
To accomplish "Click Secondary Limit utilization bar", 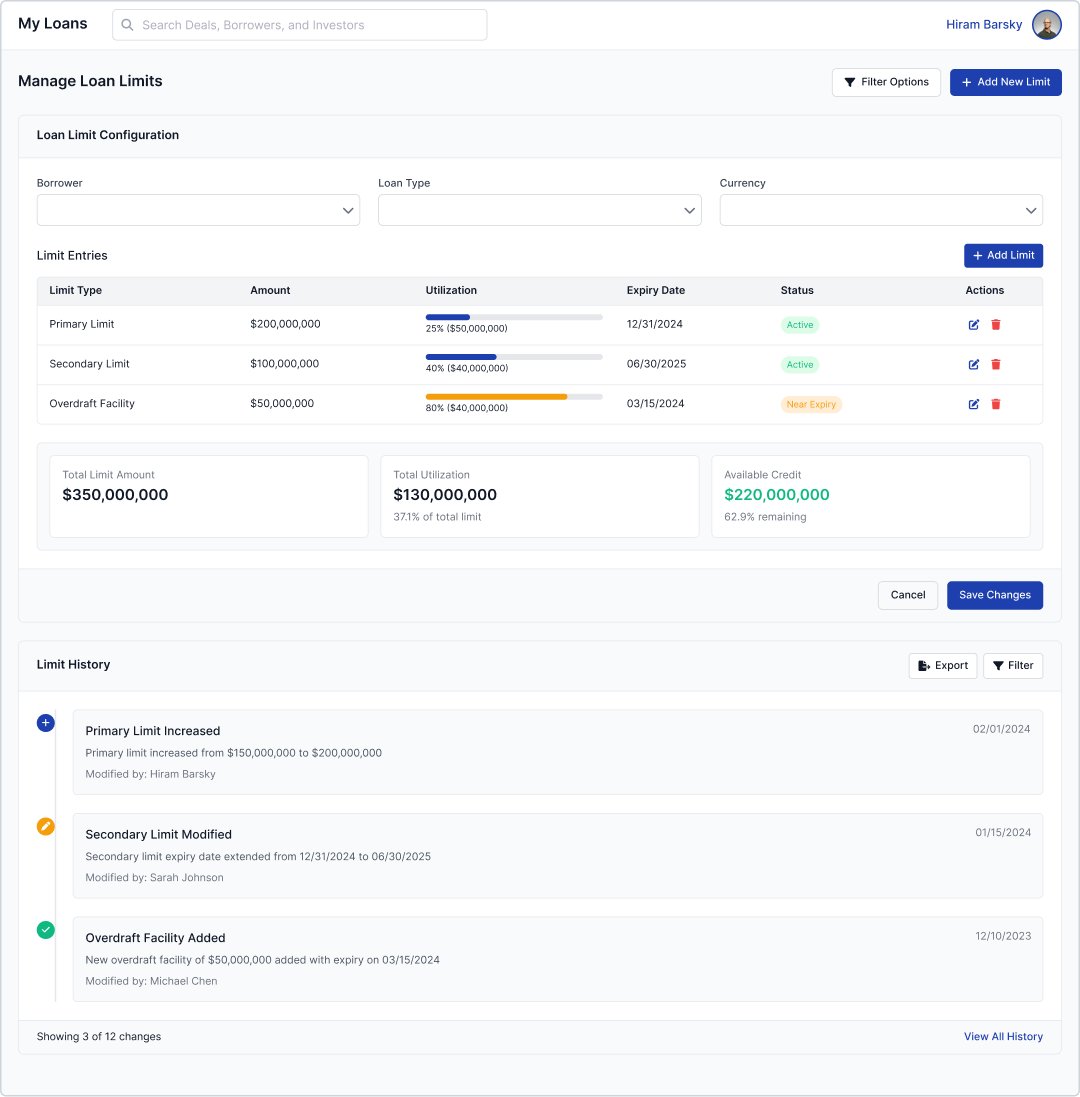I will coord(514,358).
